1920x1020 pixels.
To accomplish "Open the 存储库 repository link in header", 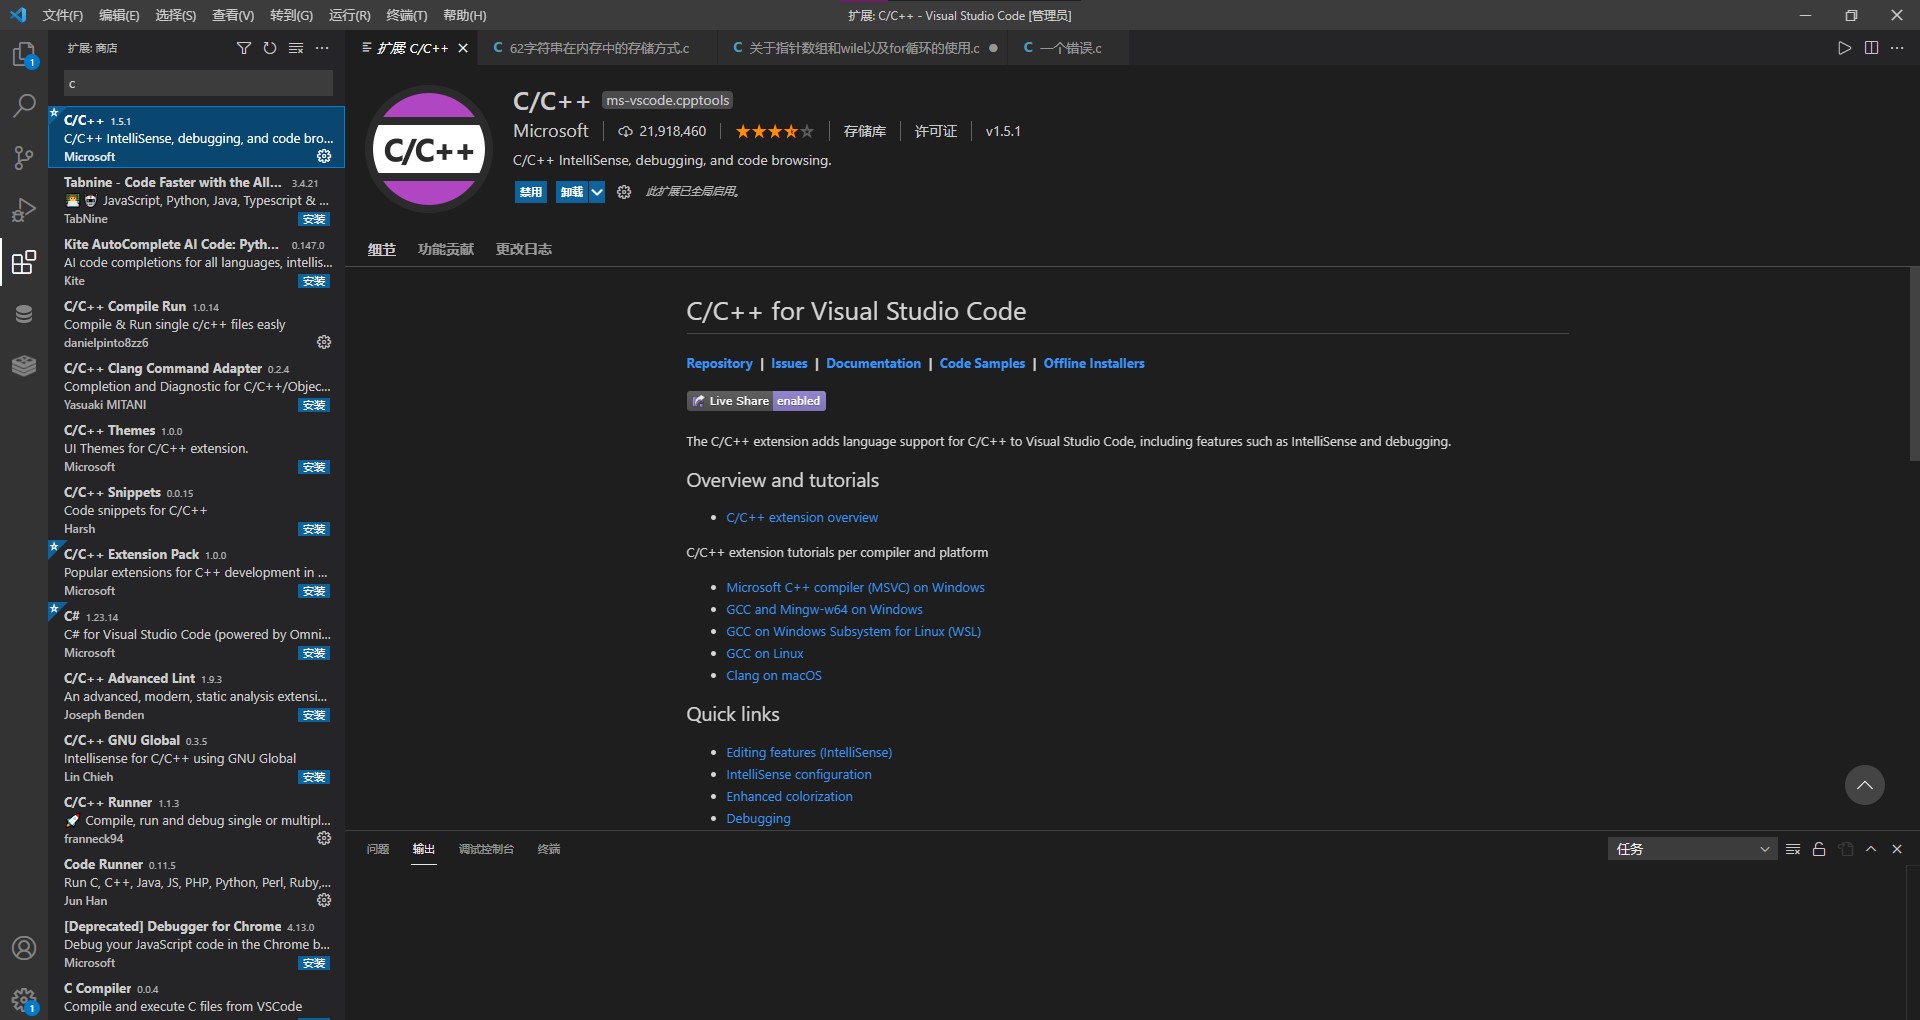I will (x=865, y=131).
